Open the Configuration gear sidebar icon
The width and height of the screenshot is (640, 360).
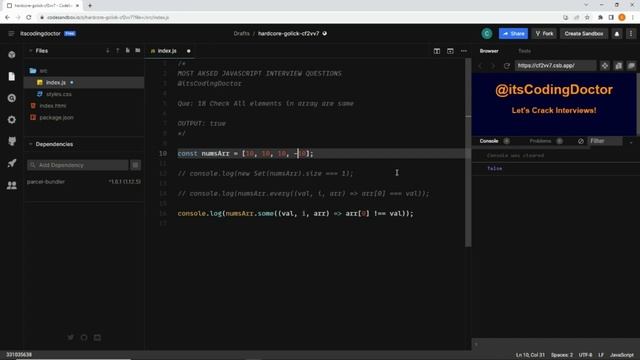tap(12, 120)
